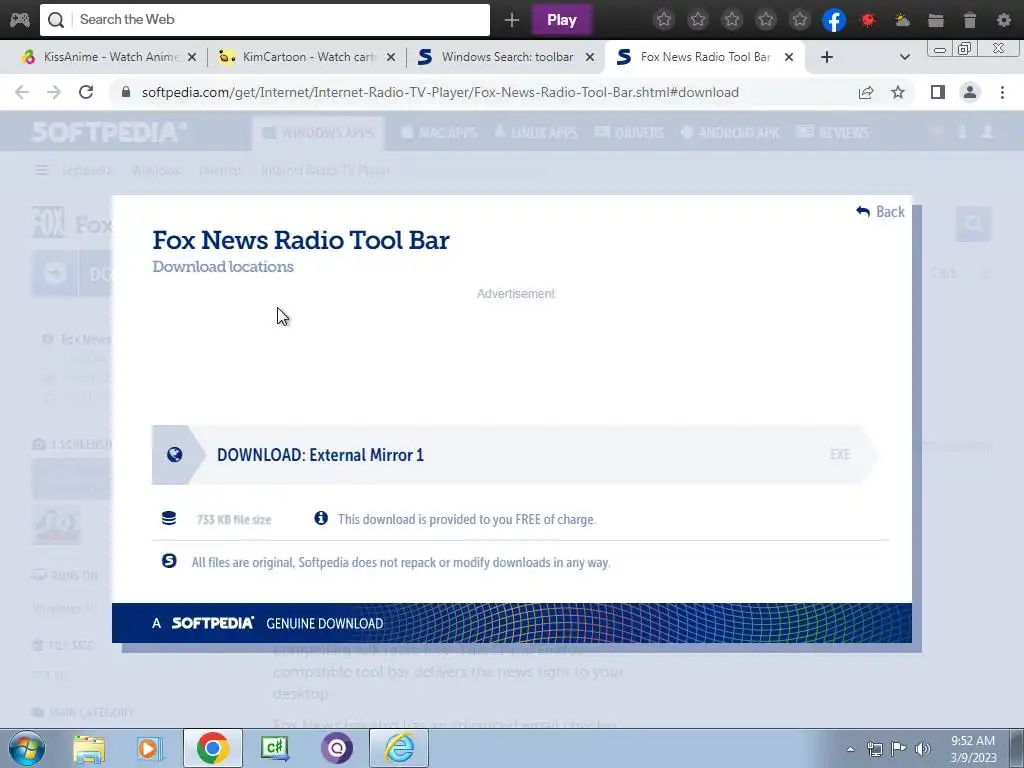Click the Search the Web input field
This screenshot has height=768, width=1024.
(x=264, y=20)
